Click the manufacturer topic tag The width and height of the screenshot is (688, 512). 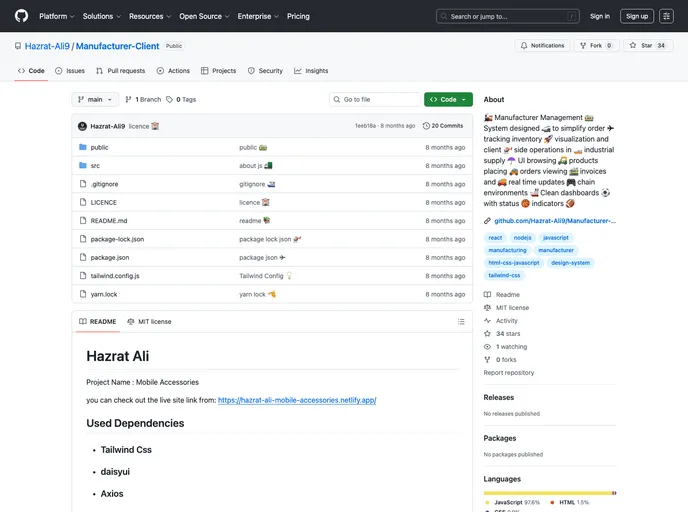(556, 250)
